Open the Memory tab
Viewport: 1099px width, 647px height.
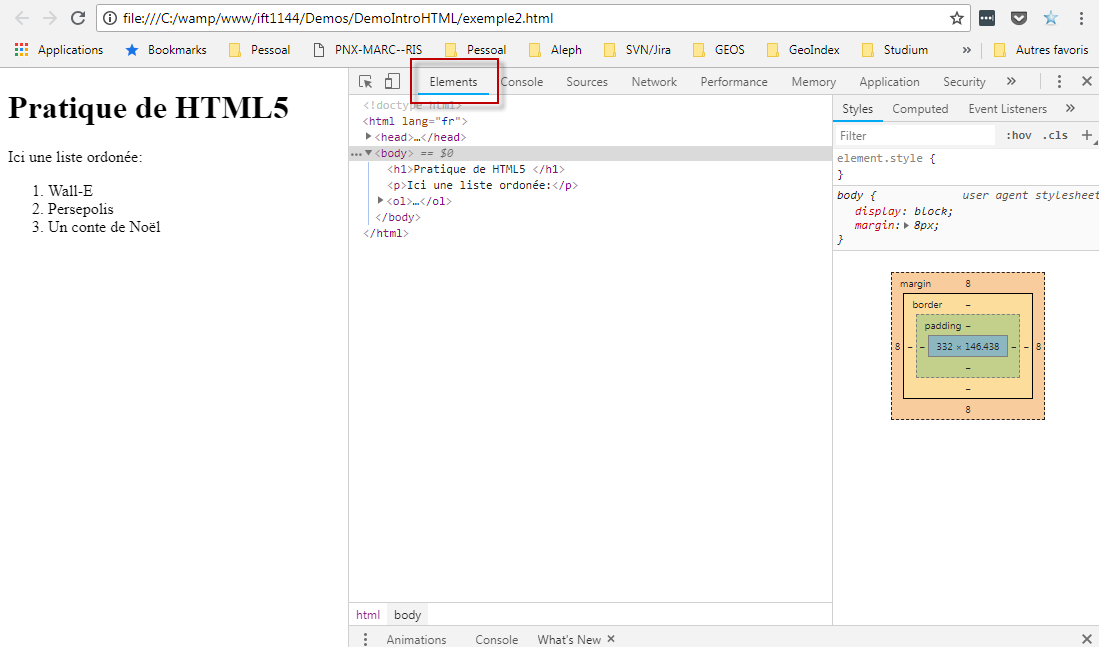coord(813,82)
